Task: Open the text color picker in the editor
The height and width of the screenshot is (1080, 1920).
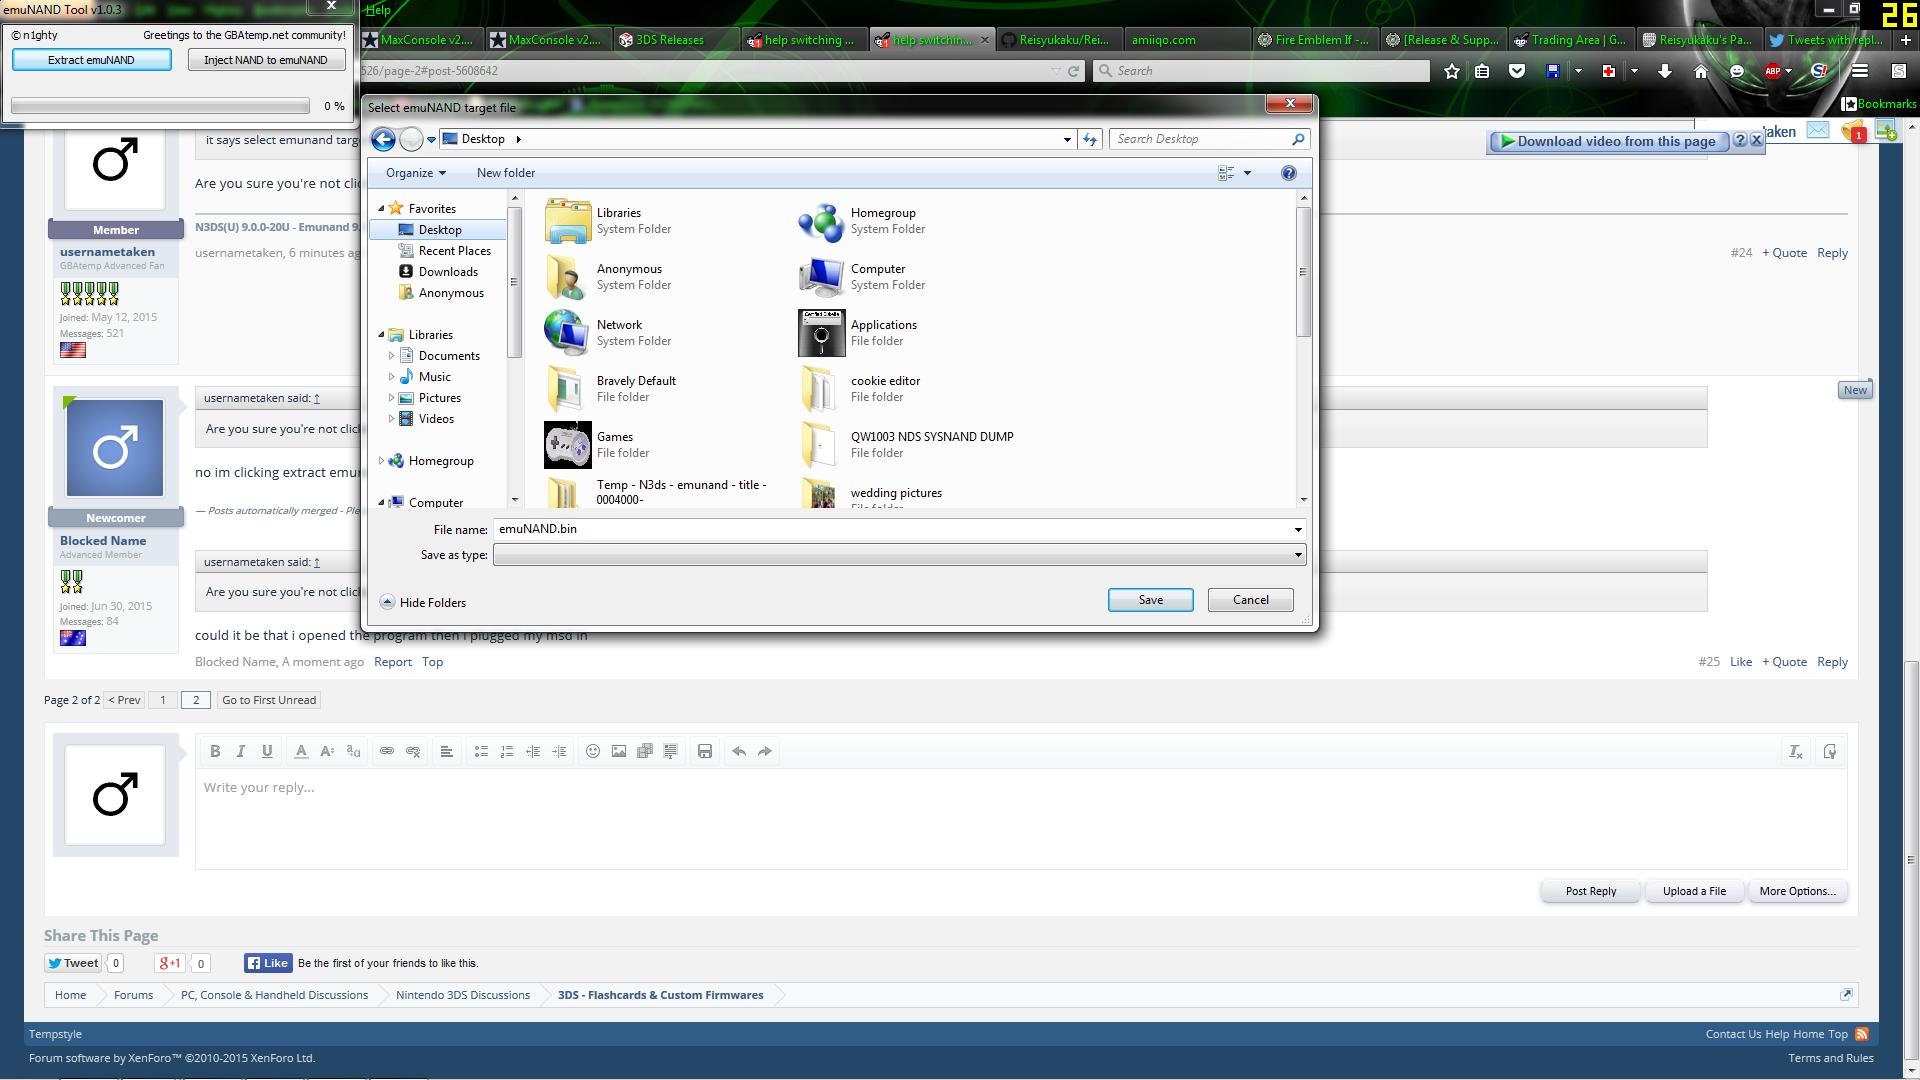Action: coord(301,751)
